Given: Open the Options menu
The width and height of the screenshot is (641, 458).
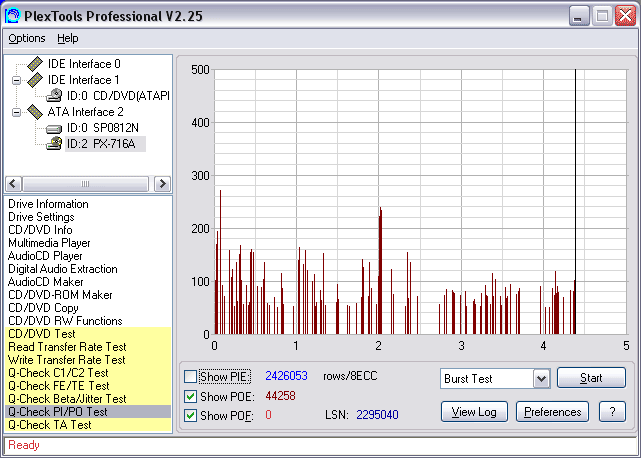Looking at the screenshot, I should click(x=27, y=38).
